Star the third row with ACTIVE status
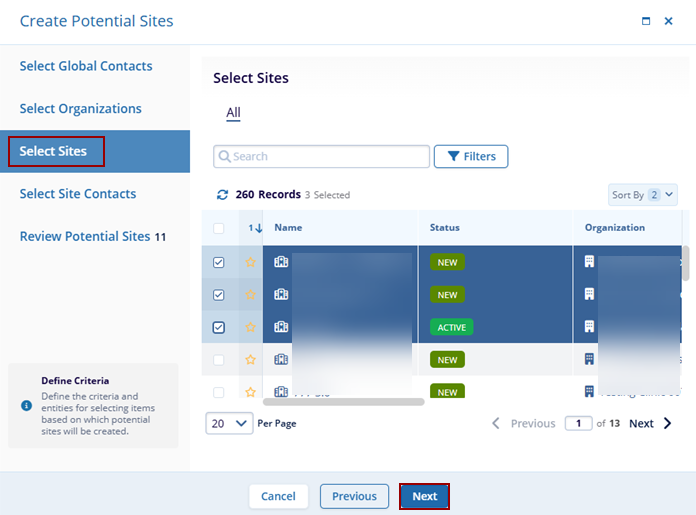The image size is (696, 515). coord(250,327)
